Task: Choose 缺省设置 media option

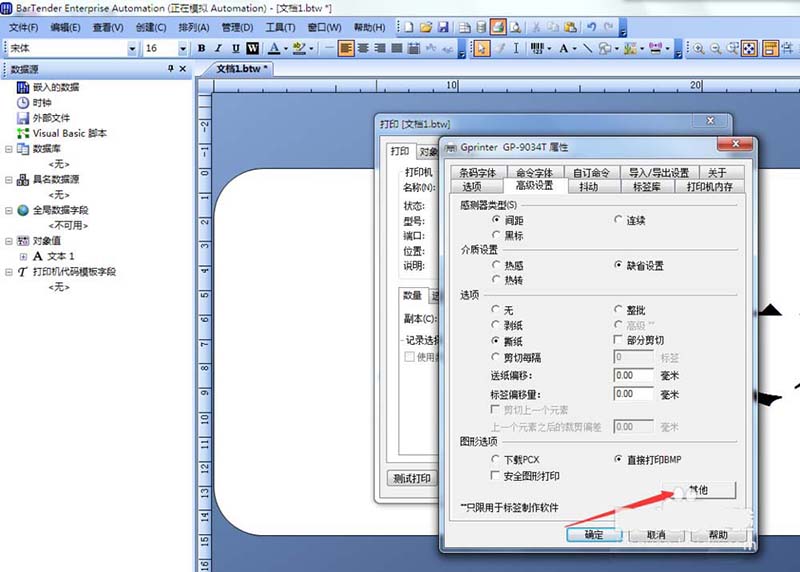Action: [x=618, y=265]
